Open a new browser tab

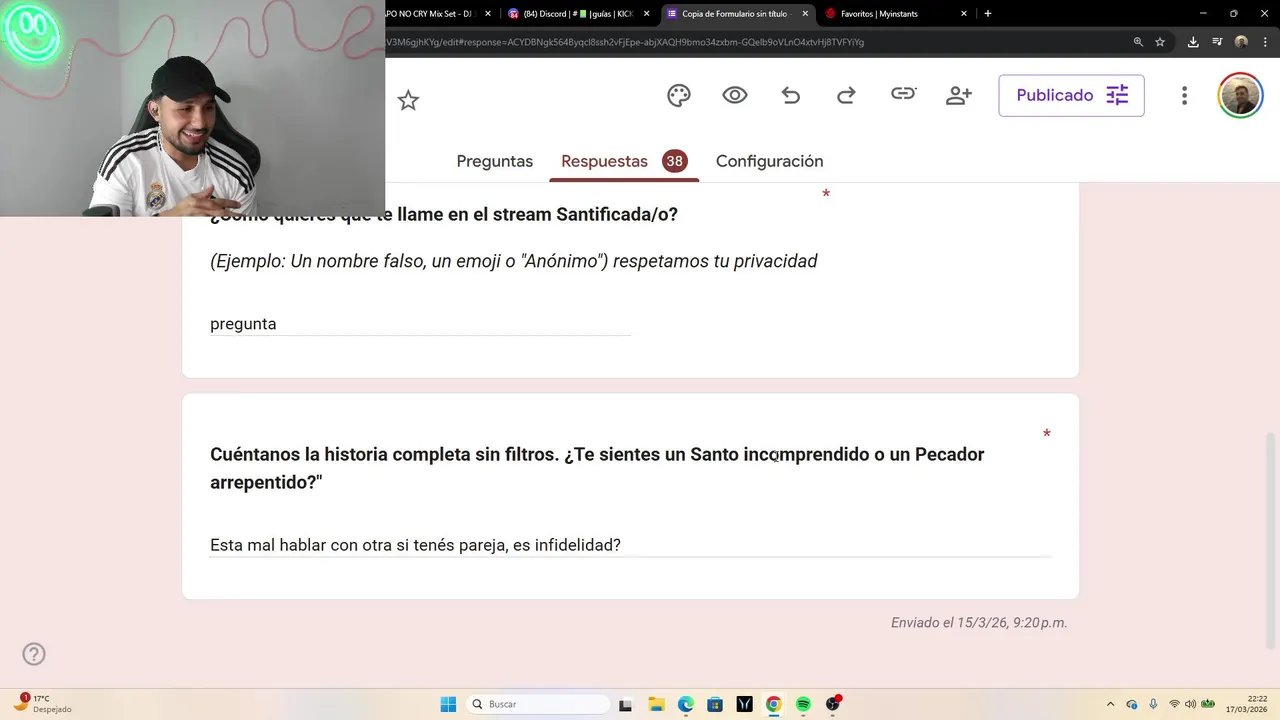(x=988, y=14)
